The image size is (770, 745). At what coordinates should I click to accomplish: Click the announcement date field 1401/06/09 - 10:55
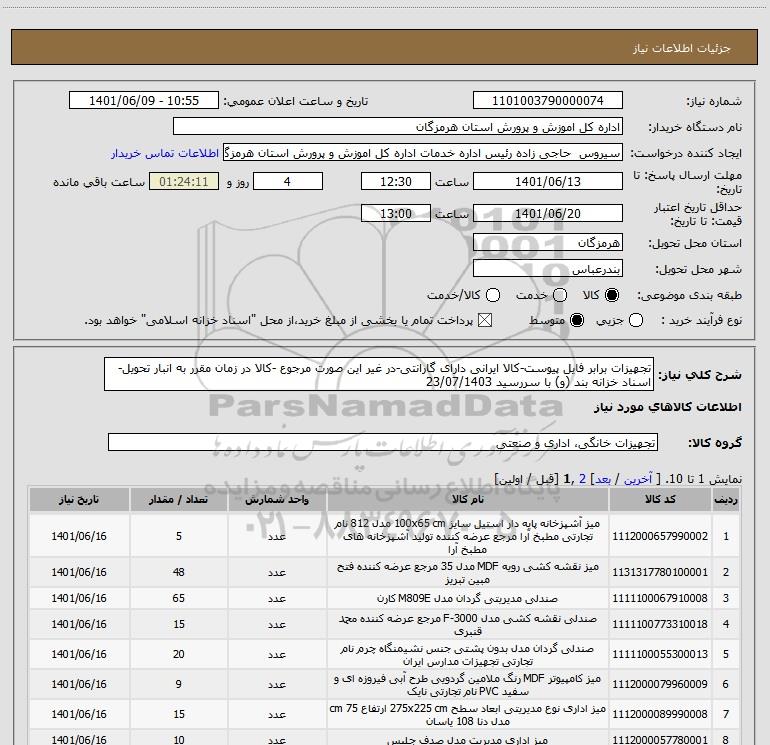144,100
